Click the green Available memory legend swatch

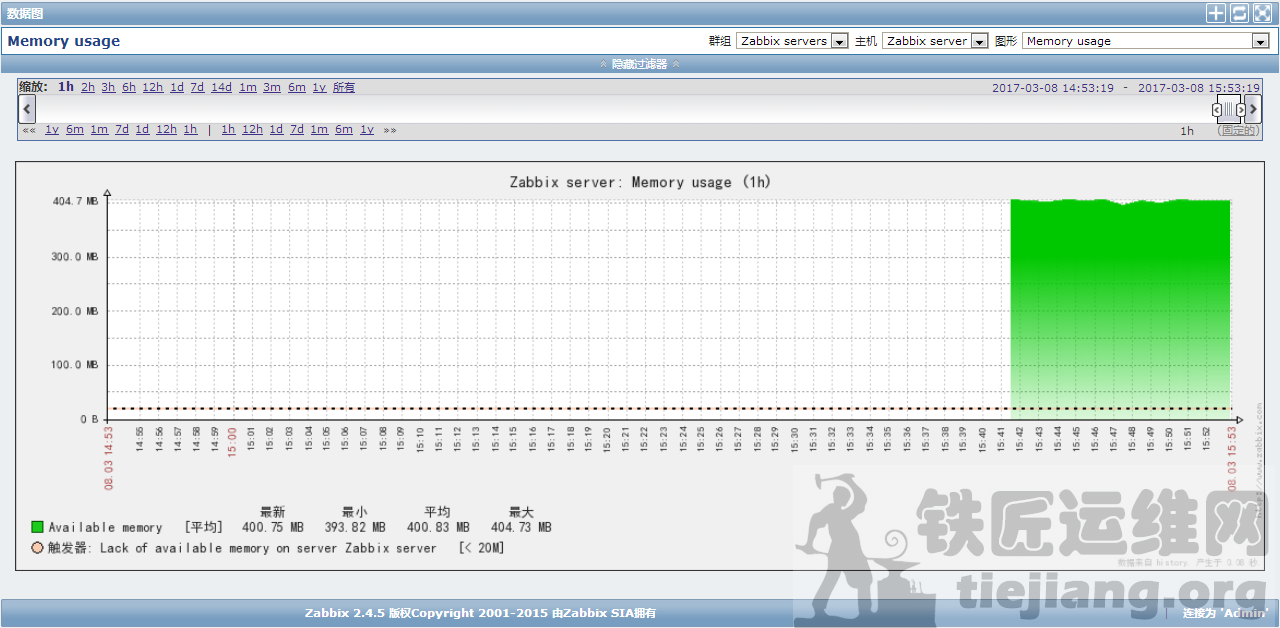(37, 527)
